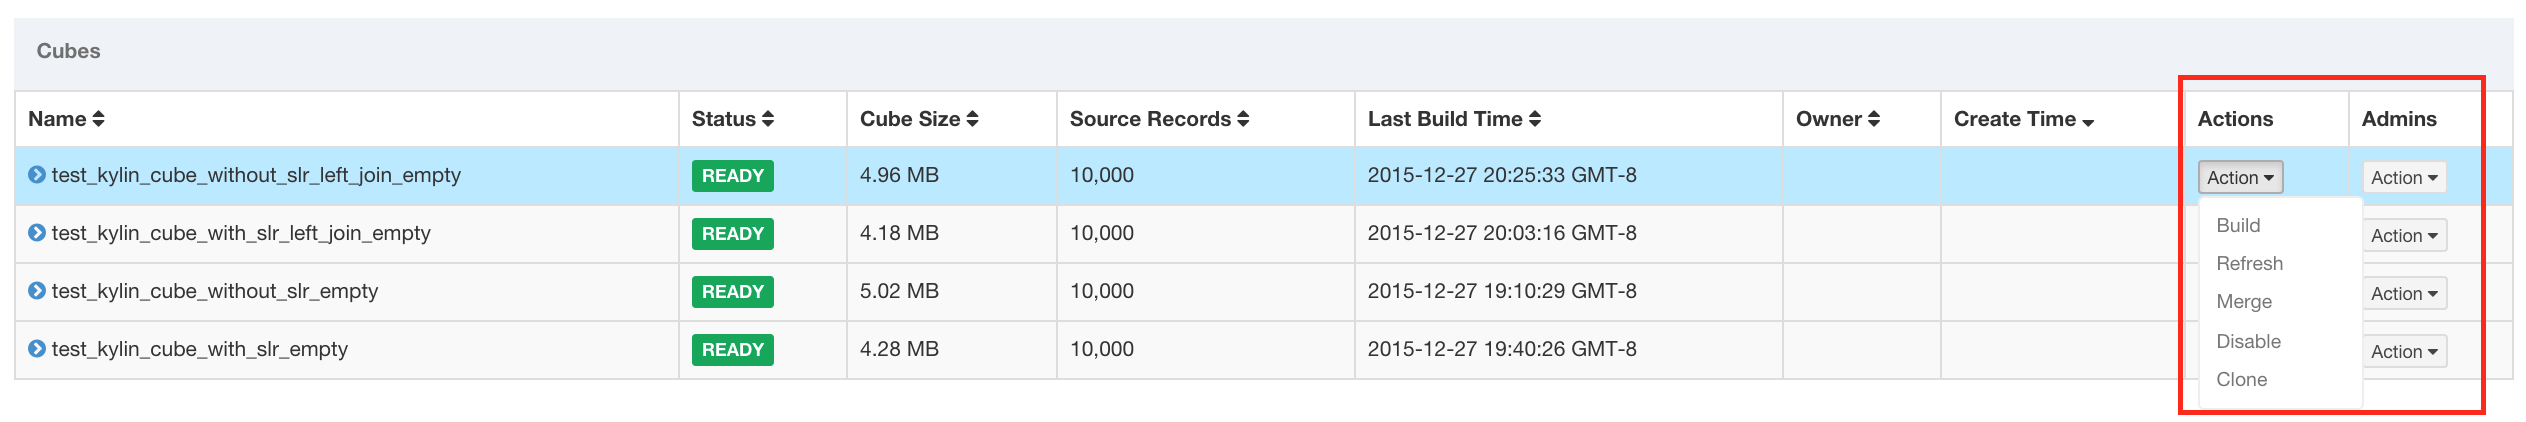Click Clone in the Action menu

pyautogui.click(x=2241, y=380)
